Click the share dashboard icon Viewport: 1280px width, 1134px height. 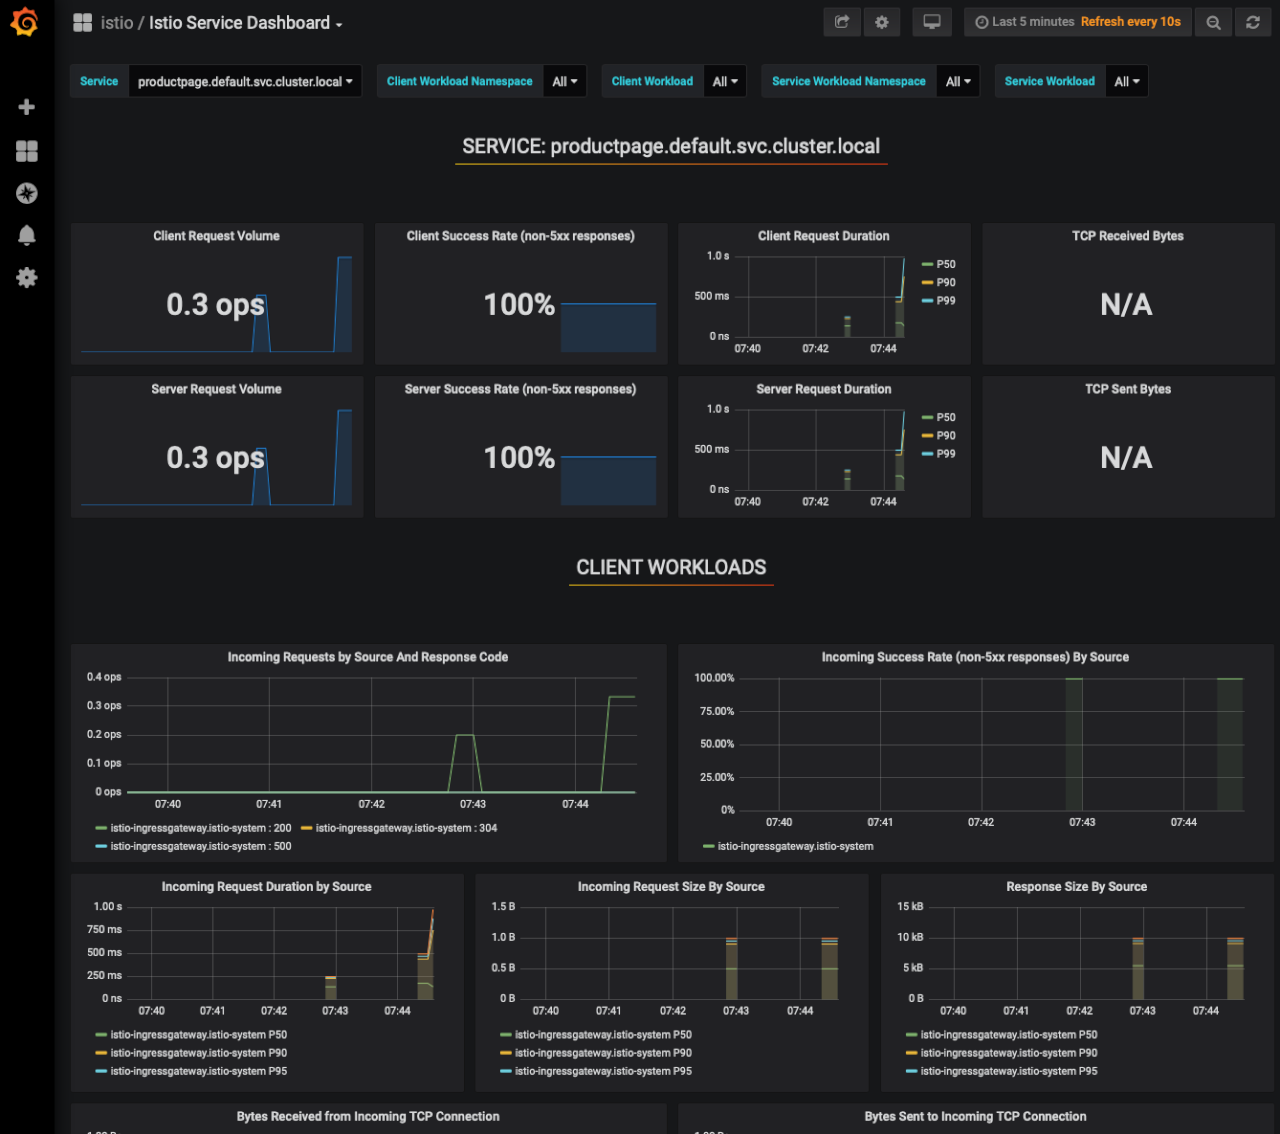(x=841, y=21)
